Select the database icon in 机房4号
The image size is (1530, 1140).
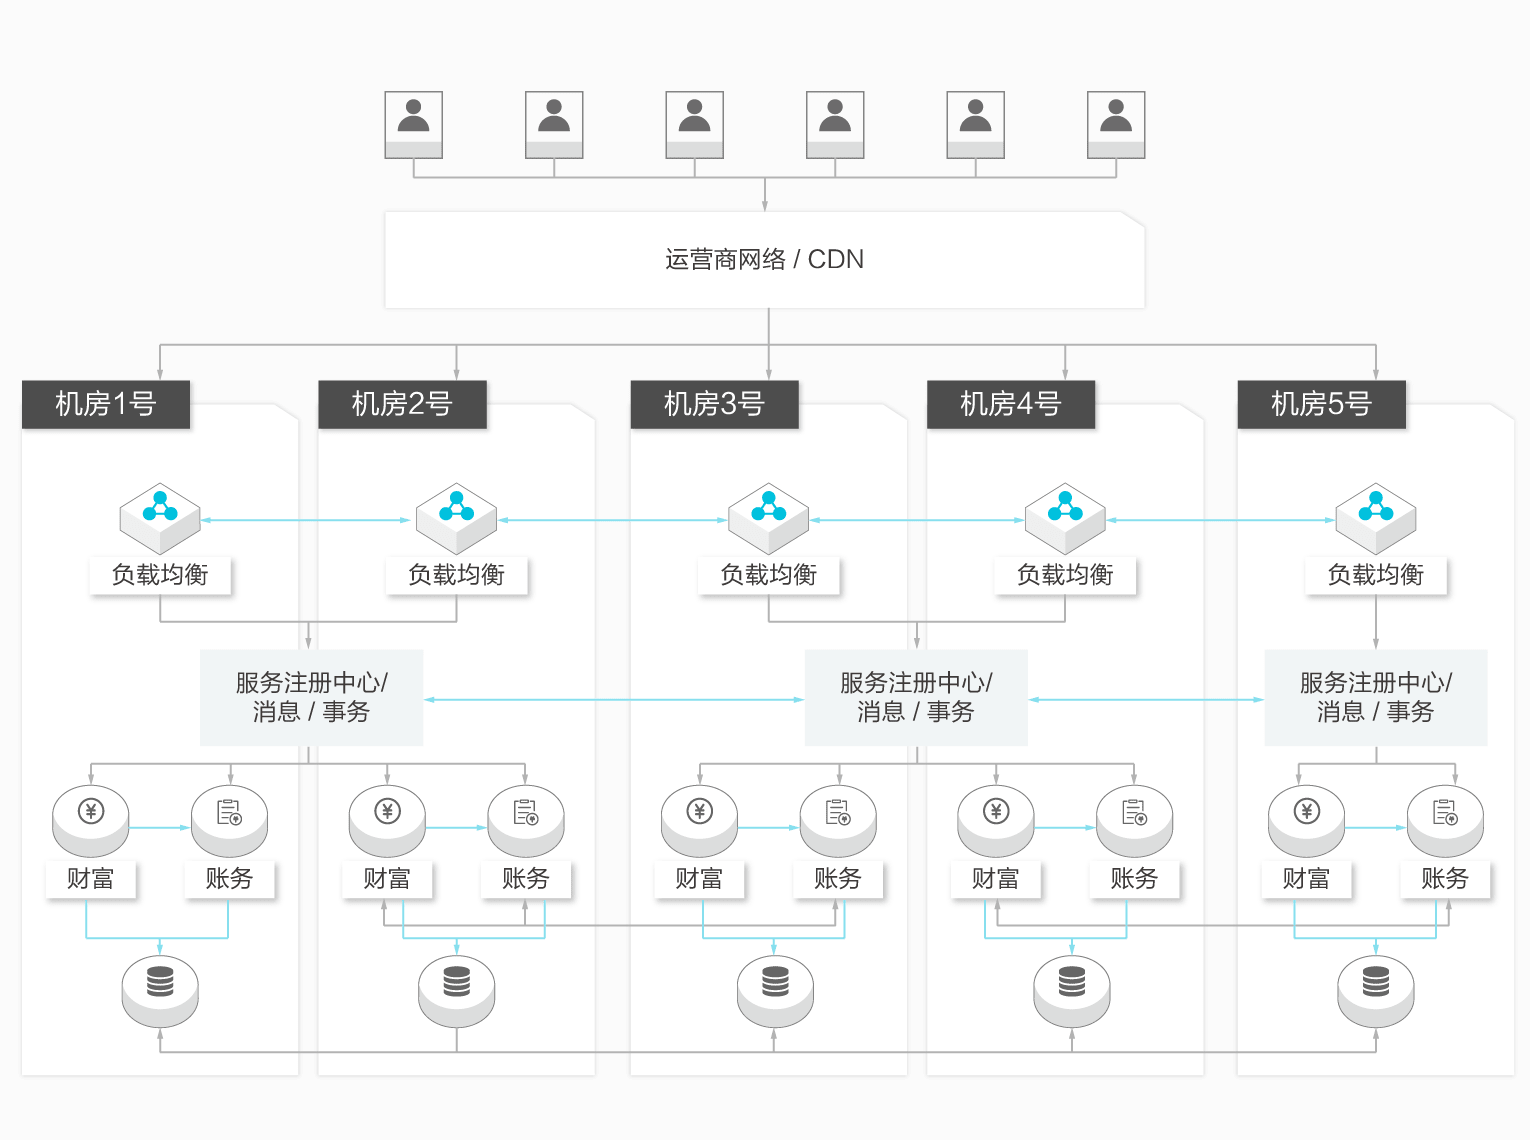[x=1072, y=992]
